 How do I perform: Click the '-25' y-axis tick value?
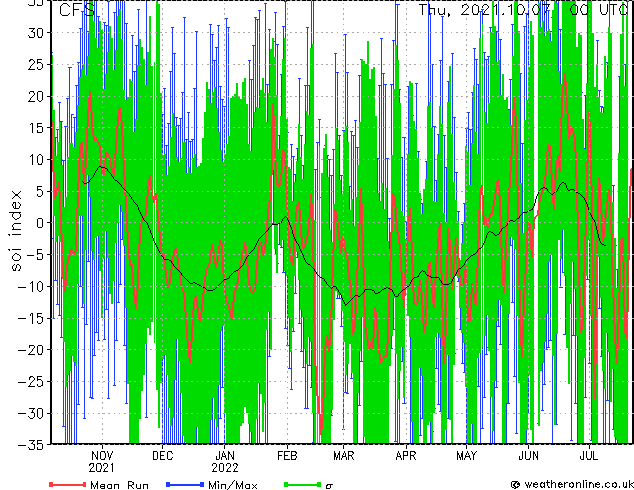(31, 382)
